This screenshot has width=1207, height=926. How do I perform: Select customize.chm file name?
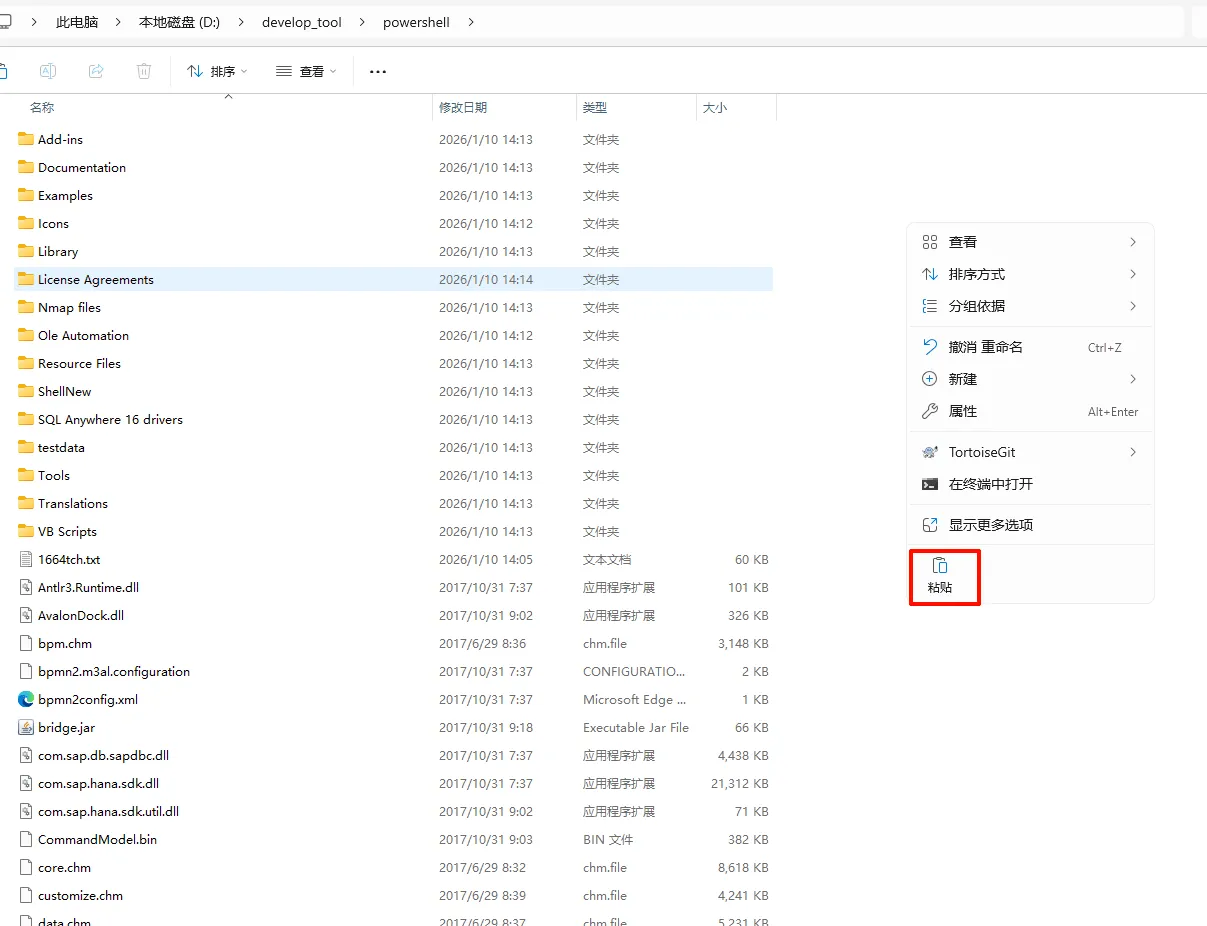tap(81, 895)
